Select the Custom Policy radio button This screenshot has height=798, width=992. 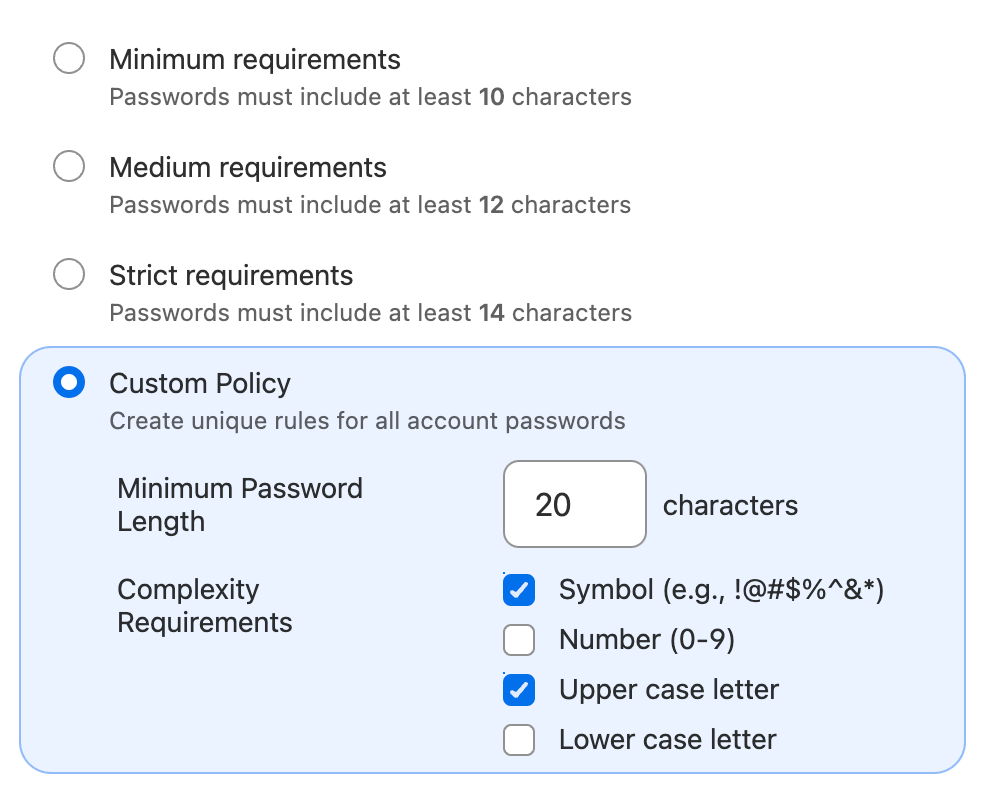coord(69,382)
